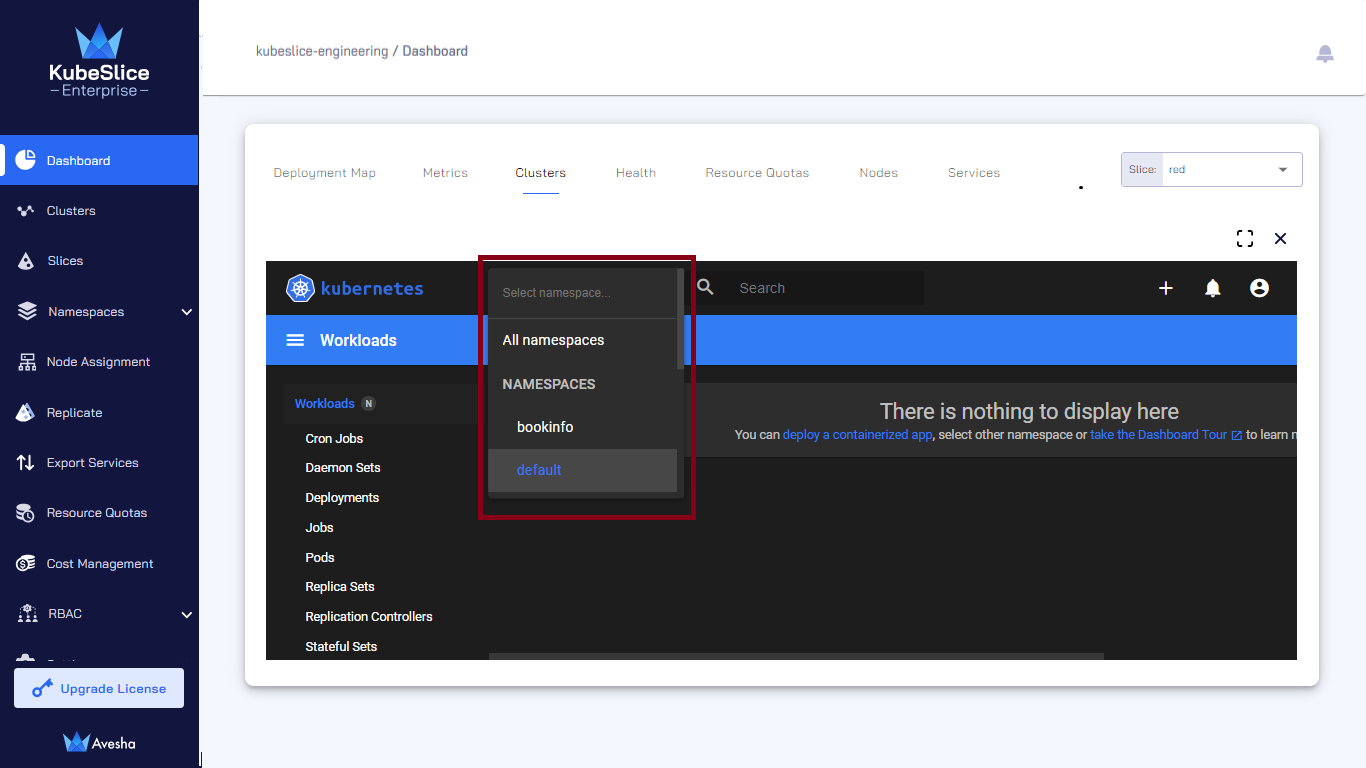Screen dimensions: 1366x768
Task: Click the namespace dropdown scrollbar
Action: tap(681, 318)
